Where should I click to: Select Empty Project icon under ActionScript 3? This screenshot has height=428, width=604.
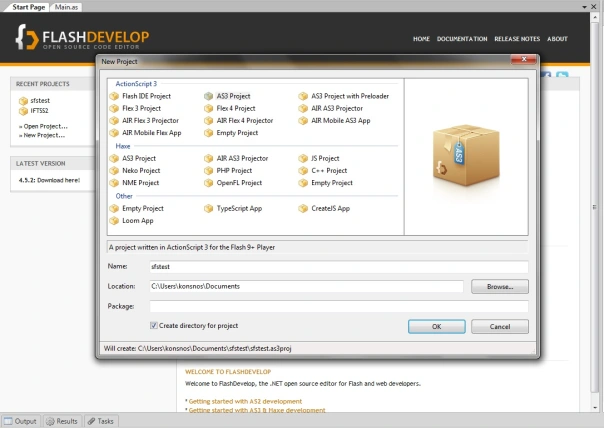coord(208,133)
